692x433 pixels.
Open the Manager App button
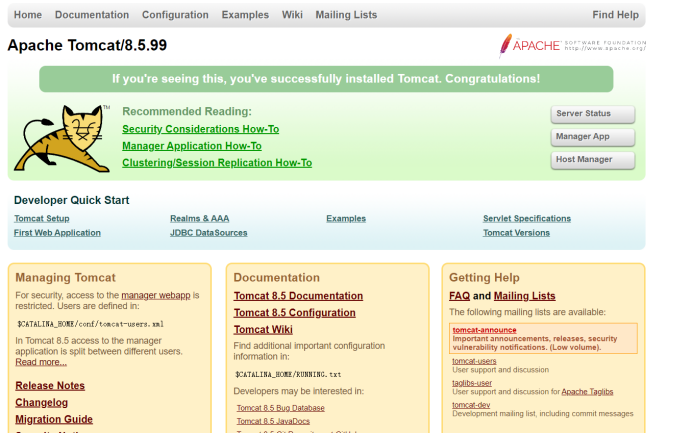pos(593,137)
